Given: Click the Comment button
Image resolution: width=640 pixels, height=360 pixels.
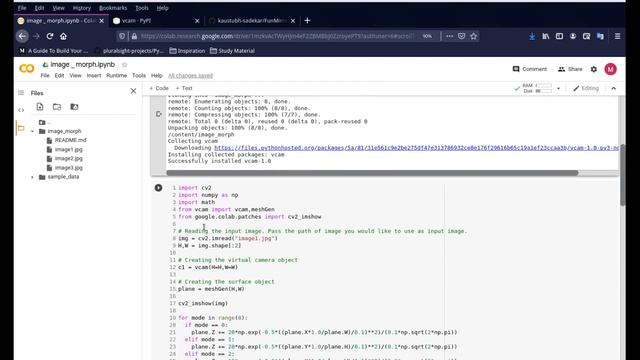Looking at the screenshot, I should (x=530, y=69).
